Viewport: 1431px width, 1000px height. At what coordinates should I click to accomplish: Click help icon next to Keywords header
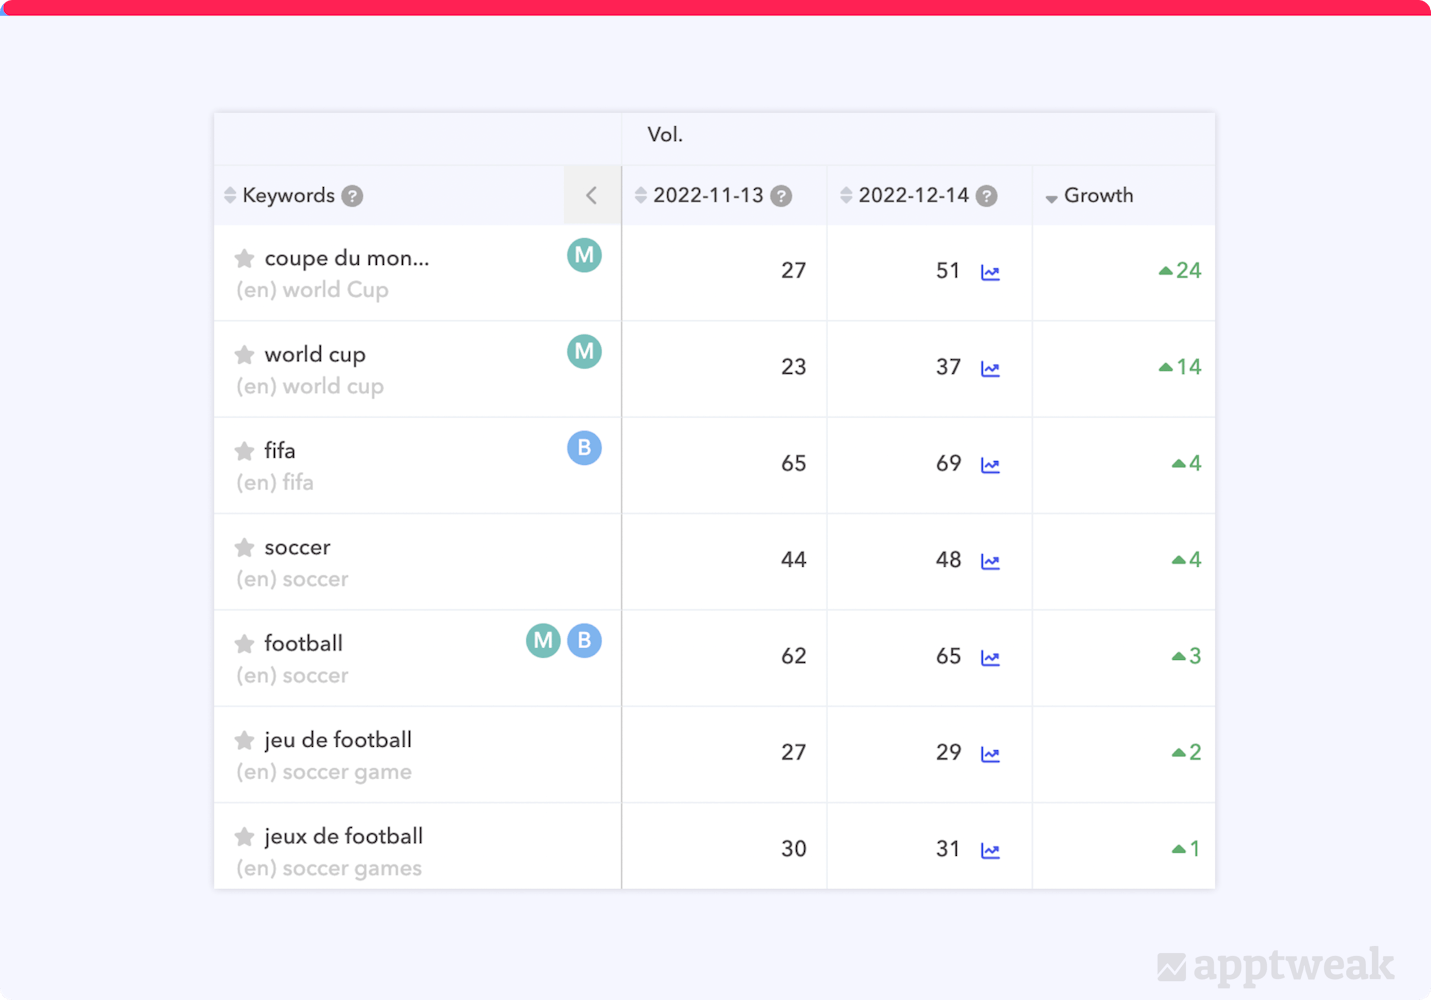(x=352, y=196)
